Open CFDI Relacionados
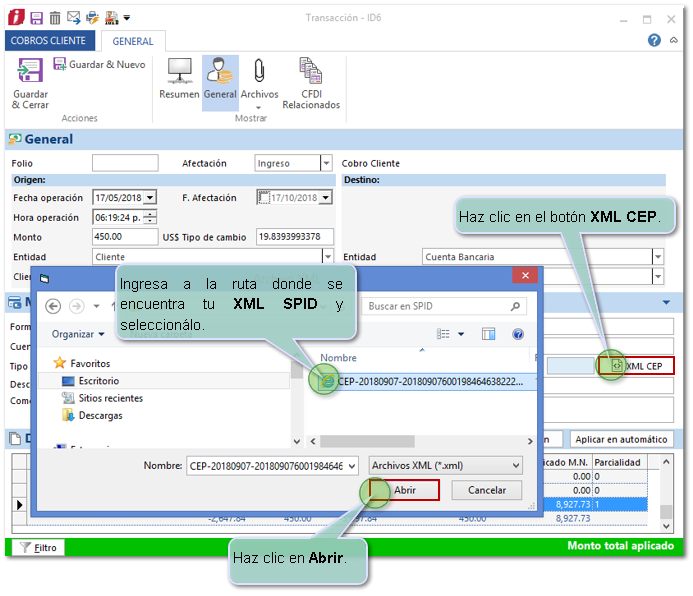This screenshot has width=693, height=596. point(311,83)
